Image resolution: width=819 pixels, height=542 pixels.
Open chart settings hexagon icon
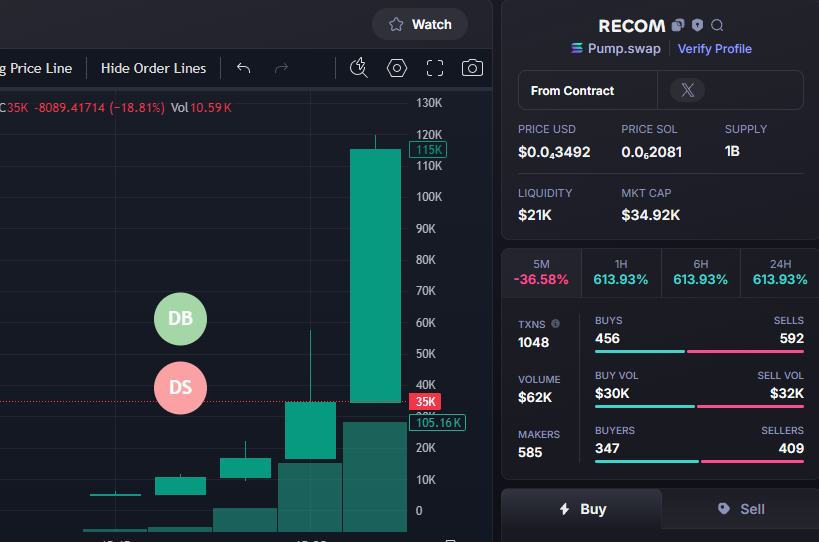[397, 68]
